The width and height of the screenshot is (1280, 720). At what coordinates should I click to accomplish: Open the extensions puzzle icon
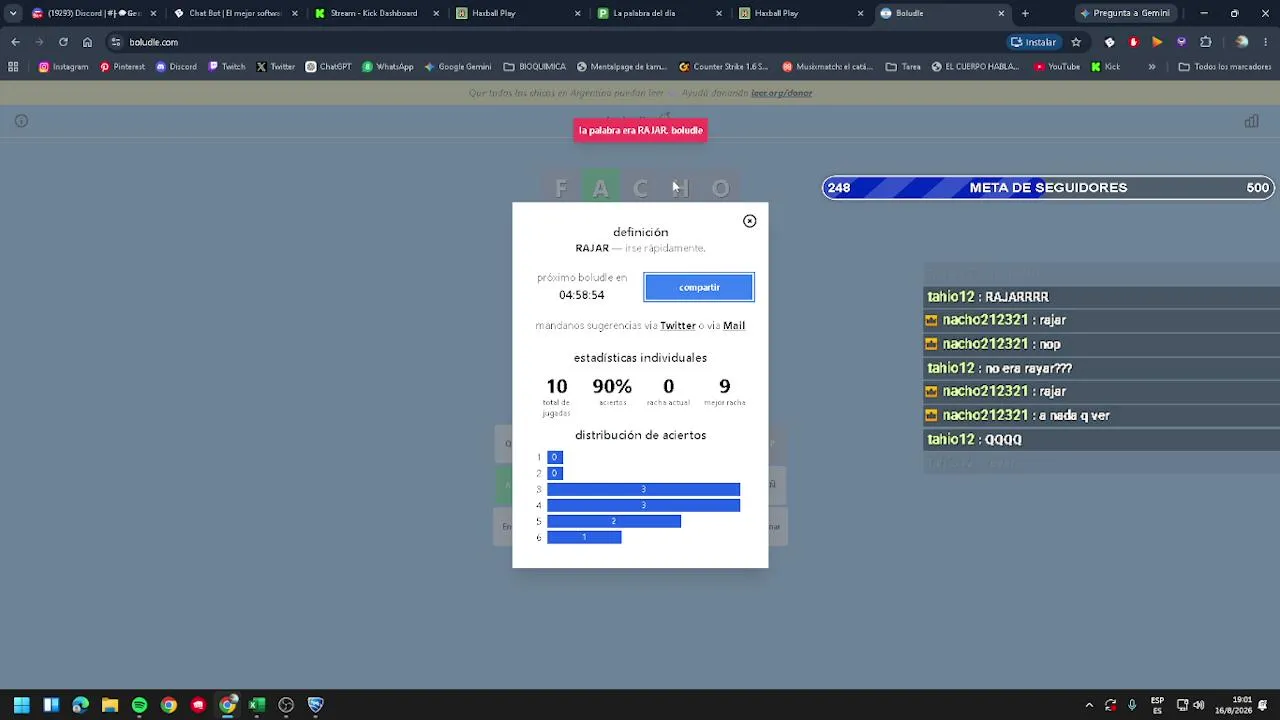1205,42
